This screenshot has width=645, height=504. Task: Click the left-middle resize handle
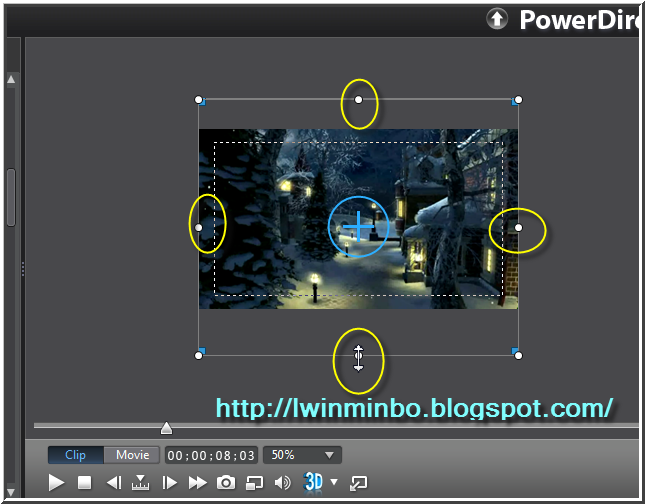coord(198,228)
